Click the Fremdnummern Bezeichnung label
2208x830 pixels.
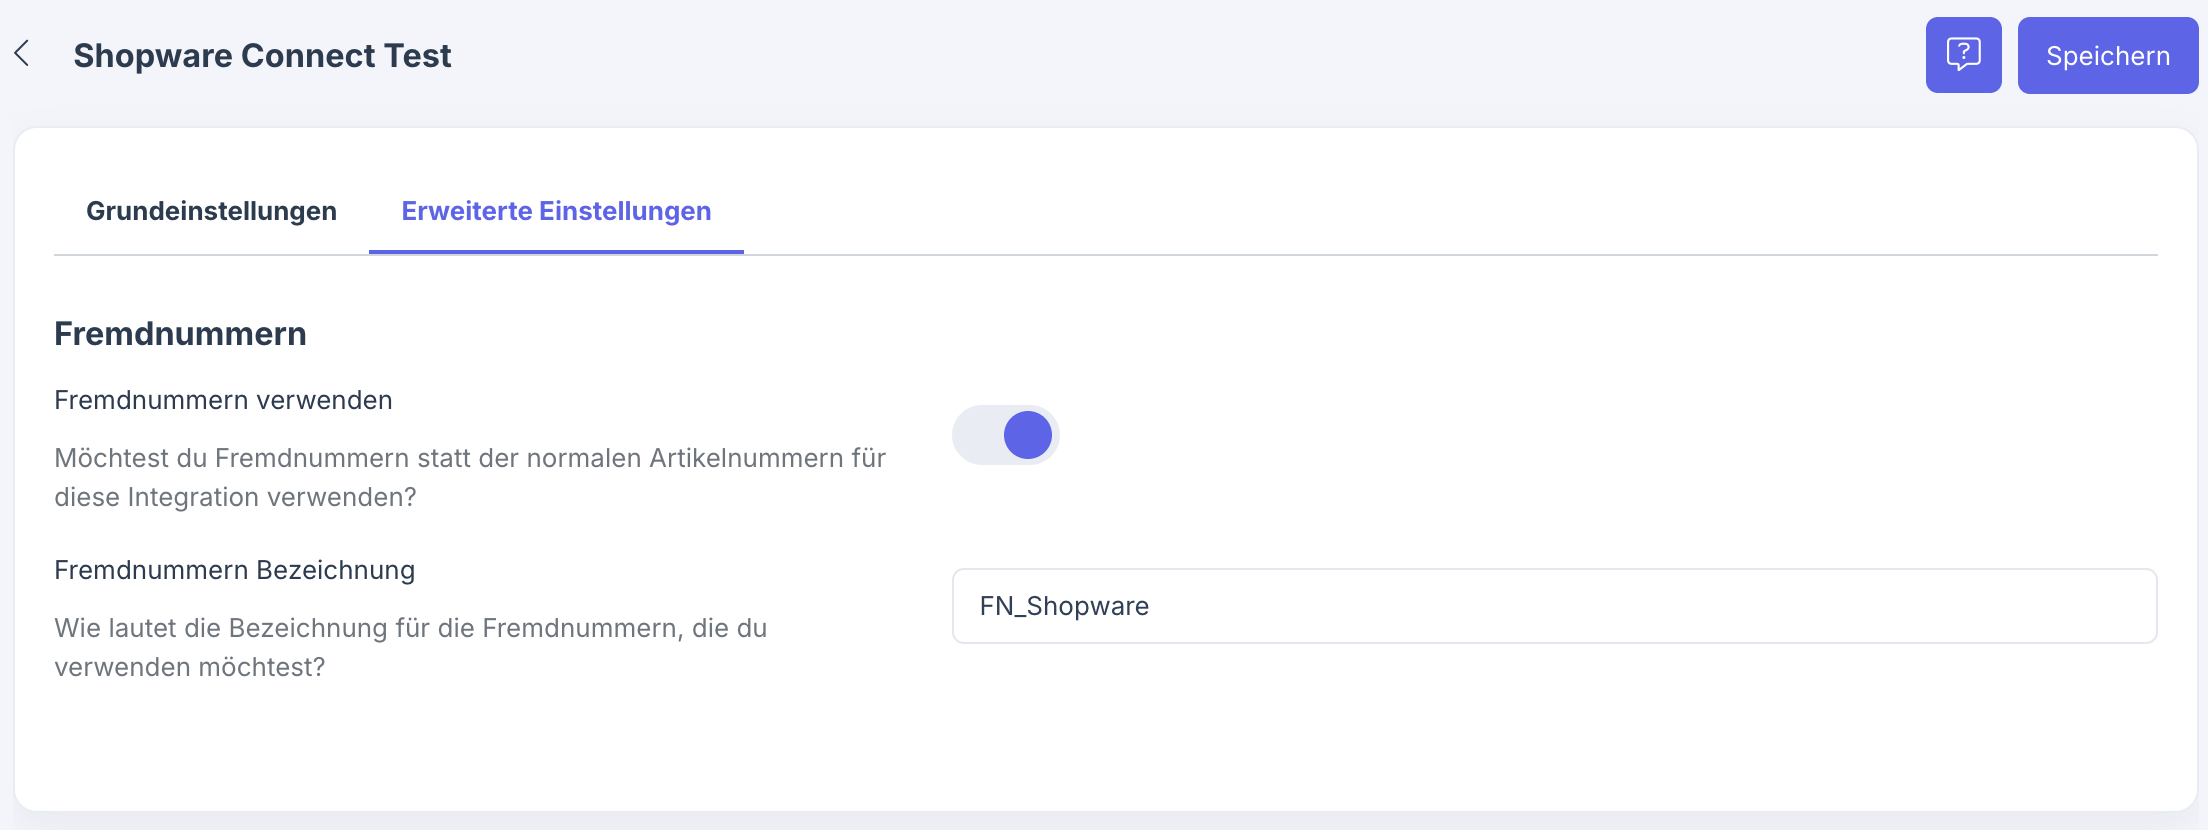tap(234, 570)
